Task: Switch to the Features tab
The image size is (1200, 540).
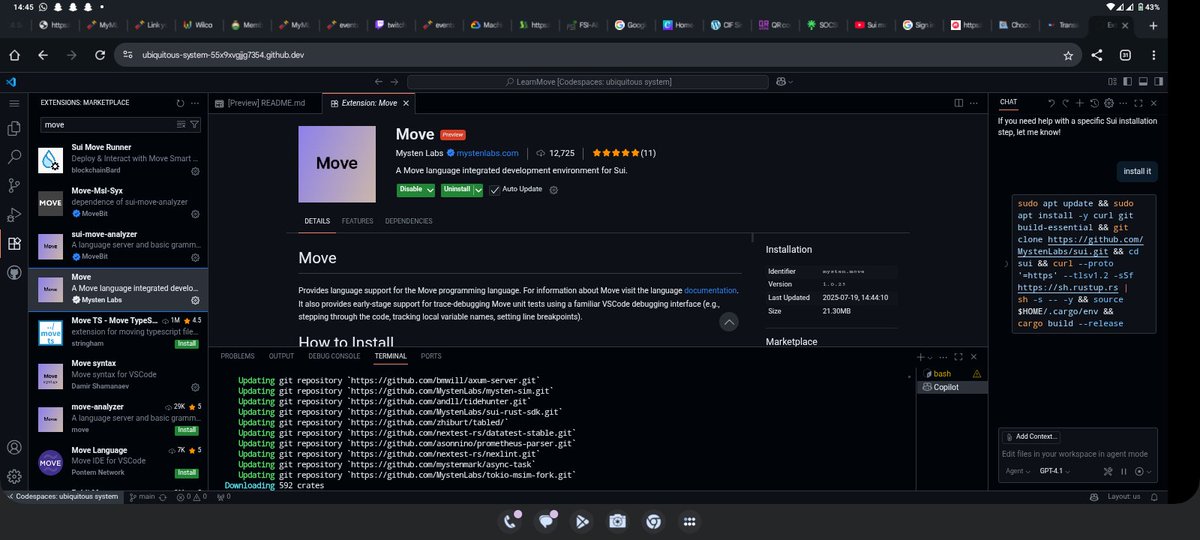Action: [x=357, y=221]
